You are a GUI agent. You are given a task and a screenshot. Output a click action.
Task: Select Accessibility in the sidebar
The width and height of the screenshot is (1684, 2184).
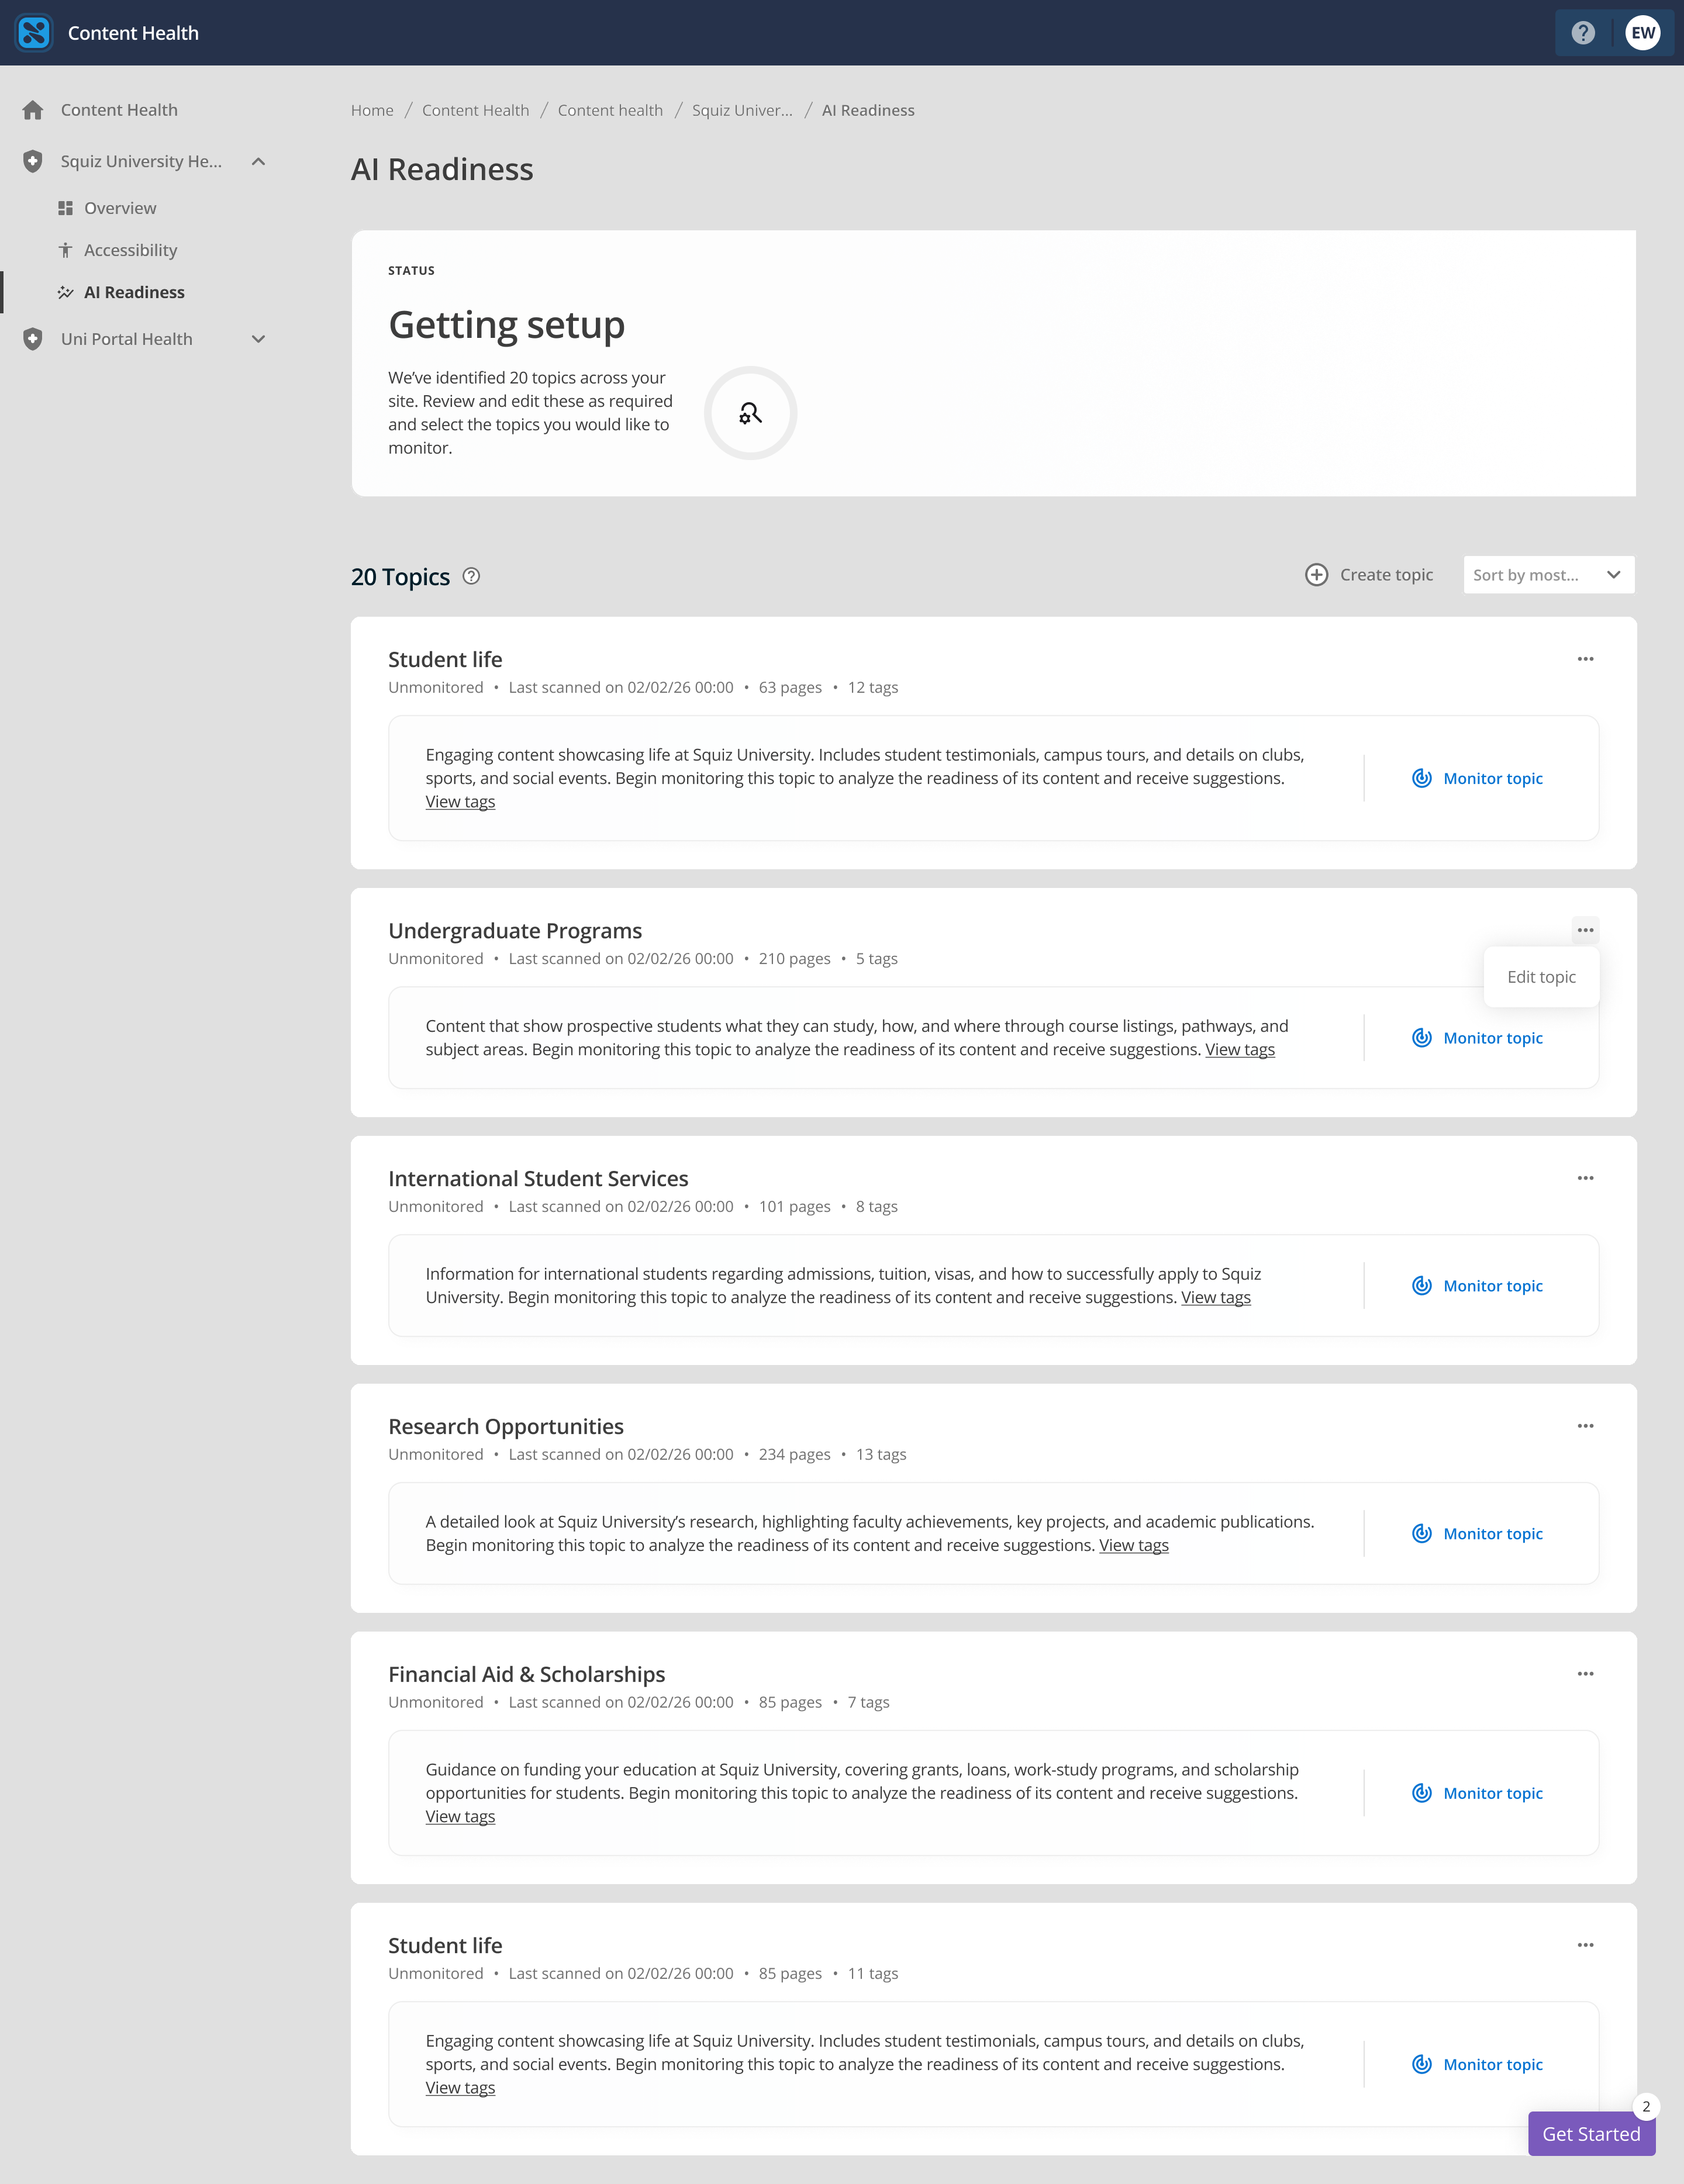coord(130,250)
